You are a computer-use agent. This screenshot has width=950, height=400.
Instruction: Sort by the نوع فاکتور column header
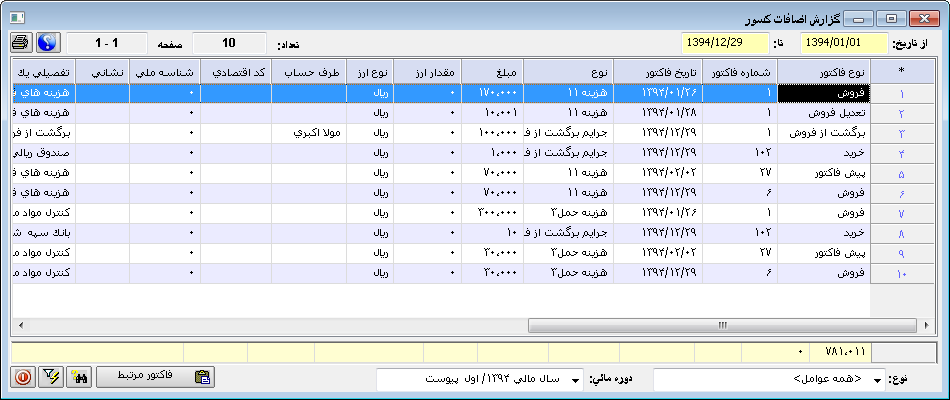824,71
